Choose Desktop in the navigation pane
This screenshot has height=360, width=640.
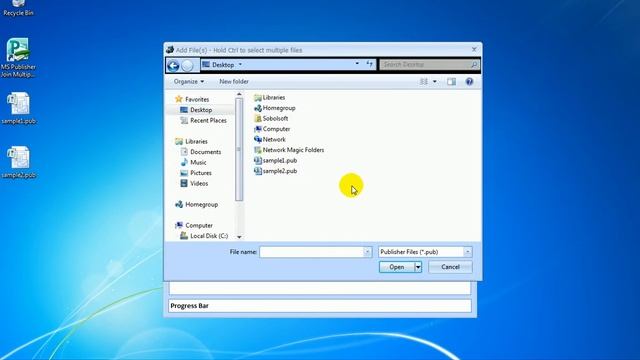click(196, 110)
